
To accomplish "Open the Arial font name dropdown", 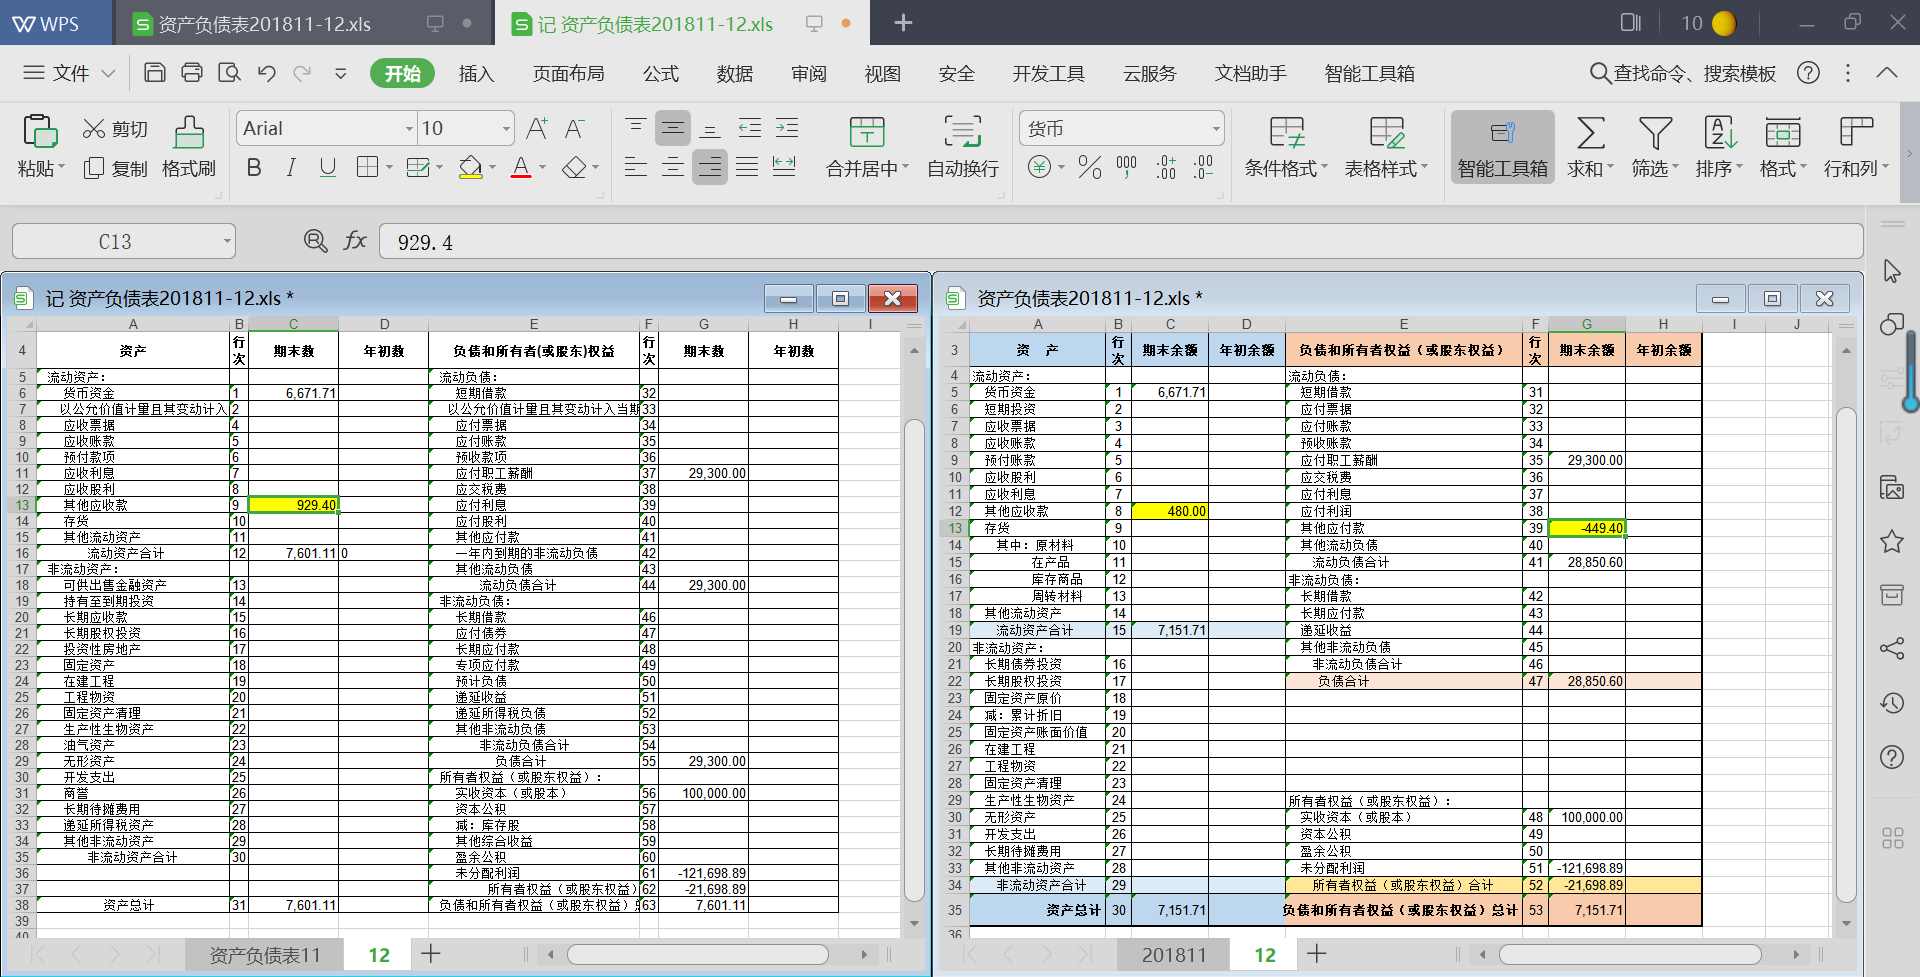I will point(409,129).
